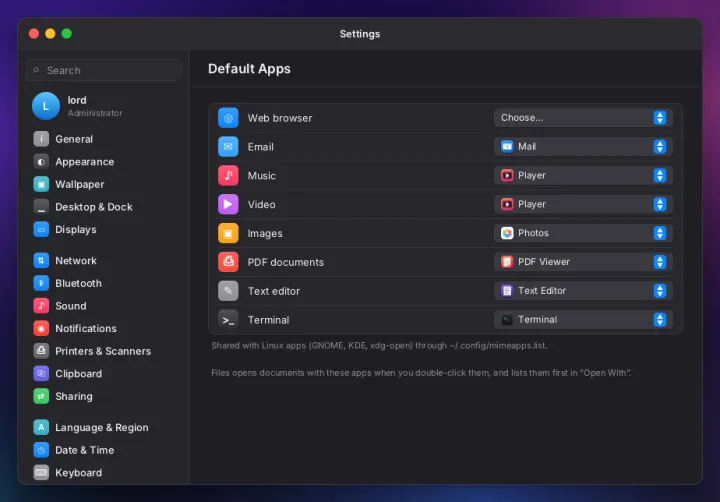Open Clipboard settings
This screenshot has height=502, width=720.
[x=105, y=373]
